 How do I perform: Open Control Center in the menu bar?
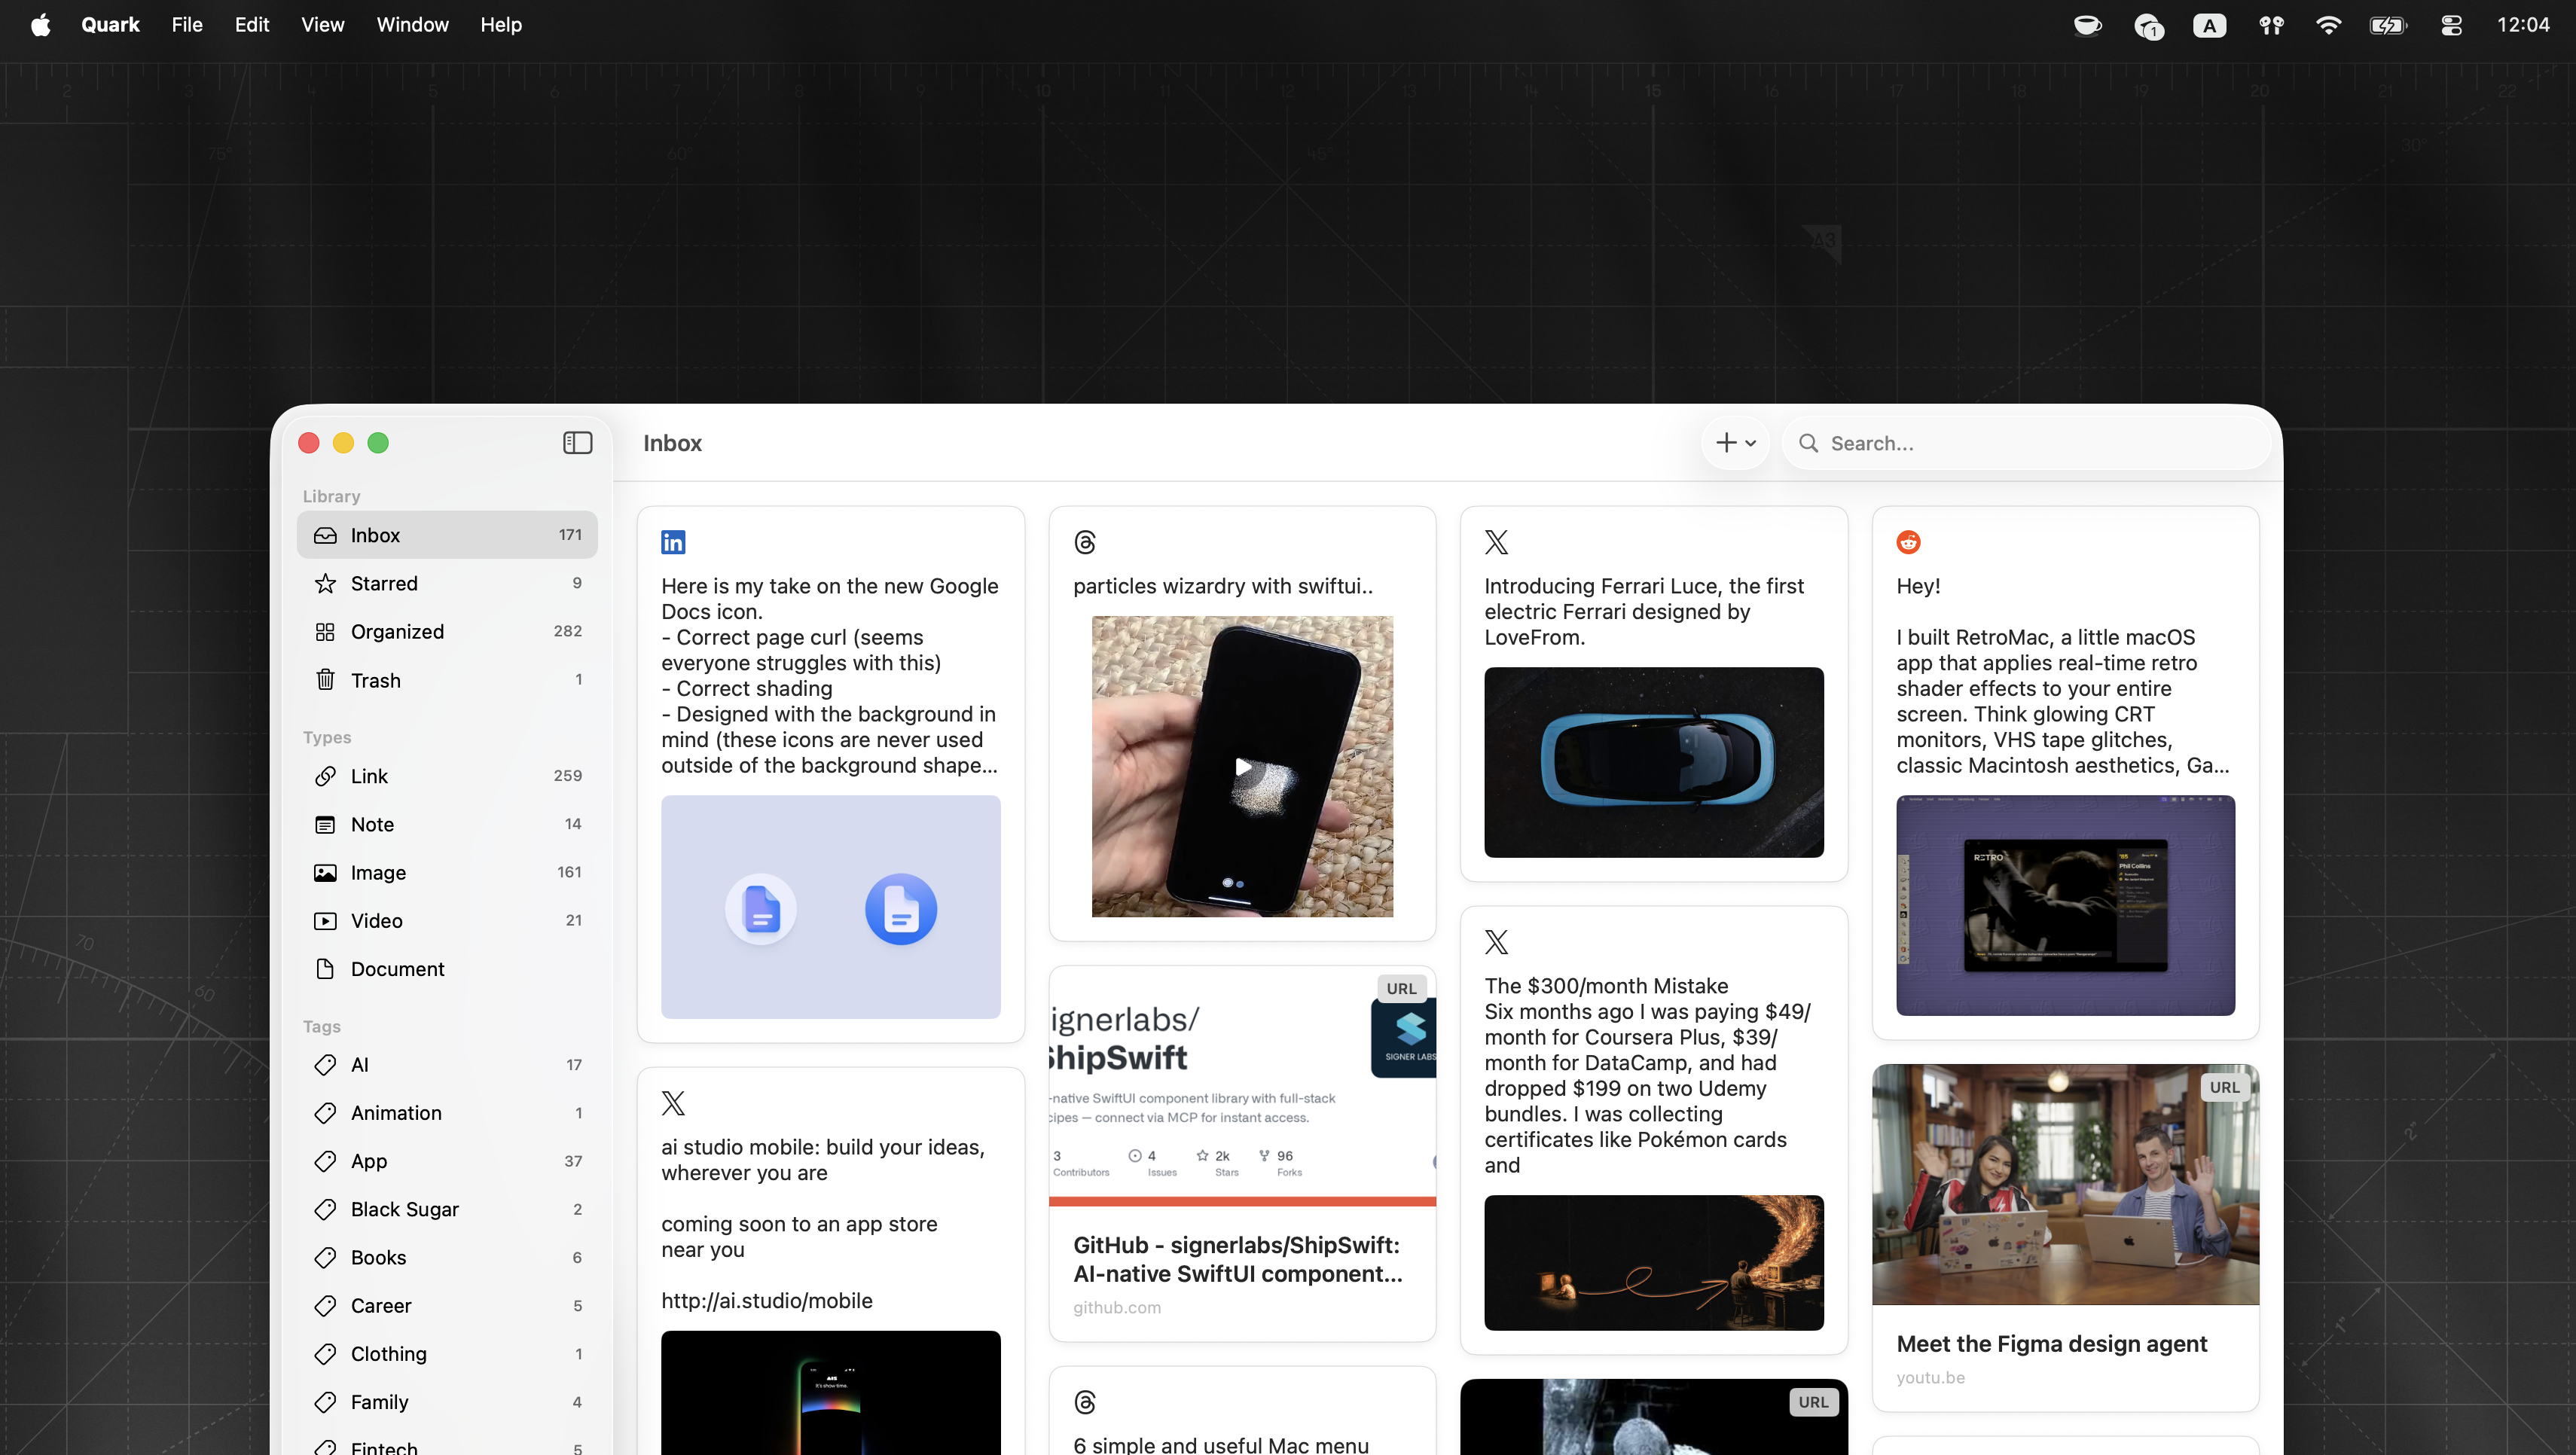click(2451, 25)
